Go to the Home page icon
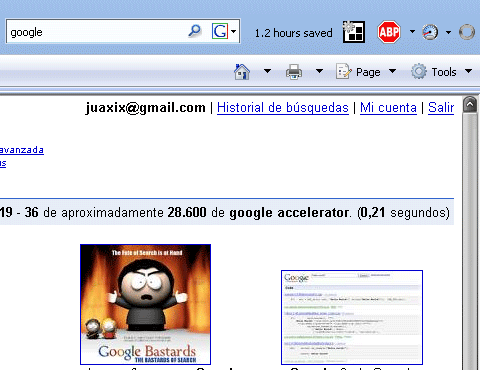The image size is (480, 370). pos(242,72)
